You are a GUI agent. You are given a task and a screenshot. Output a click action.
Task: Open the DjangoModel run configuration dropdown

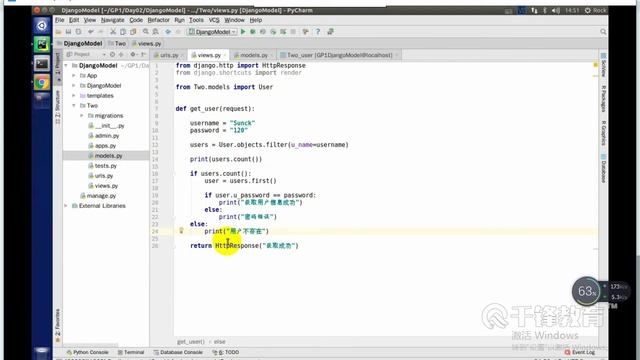point(212,32)
